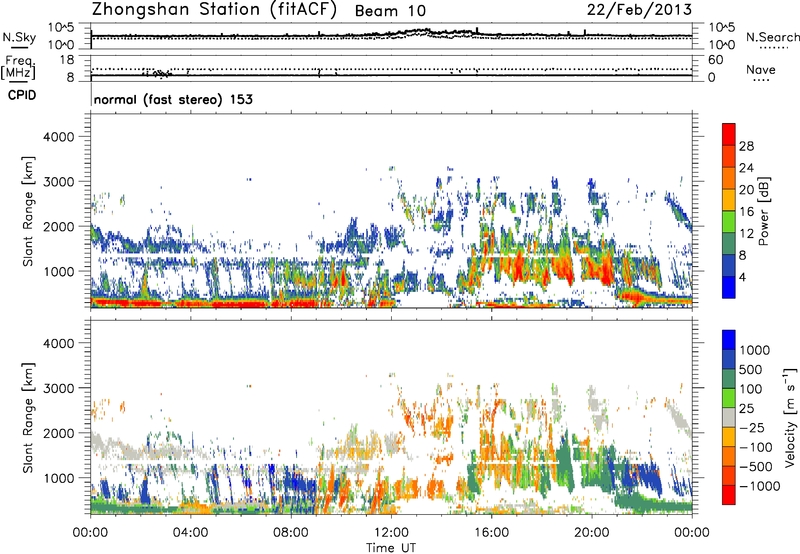Click the "24" power scale value
The image size is (800, 554).
pyautogui.click(x=746, y=168)
